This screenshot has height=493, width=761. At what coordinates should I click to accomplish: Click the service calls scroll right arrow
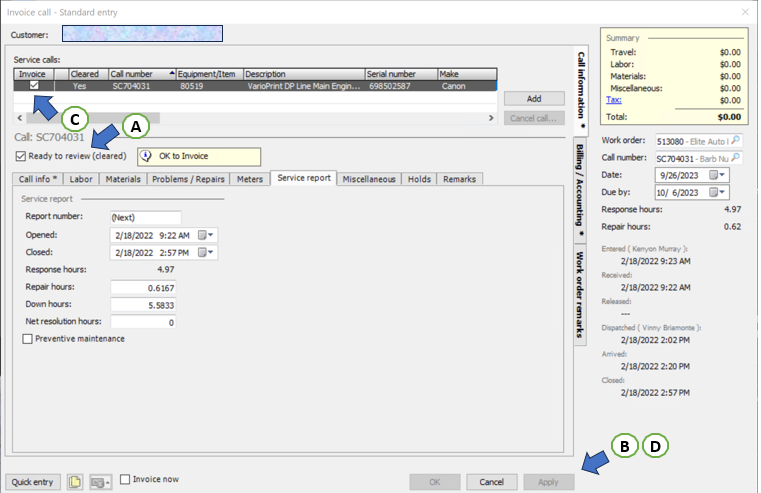(x=491, y=118)
